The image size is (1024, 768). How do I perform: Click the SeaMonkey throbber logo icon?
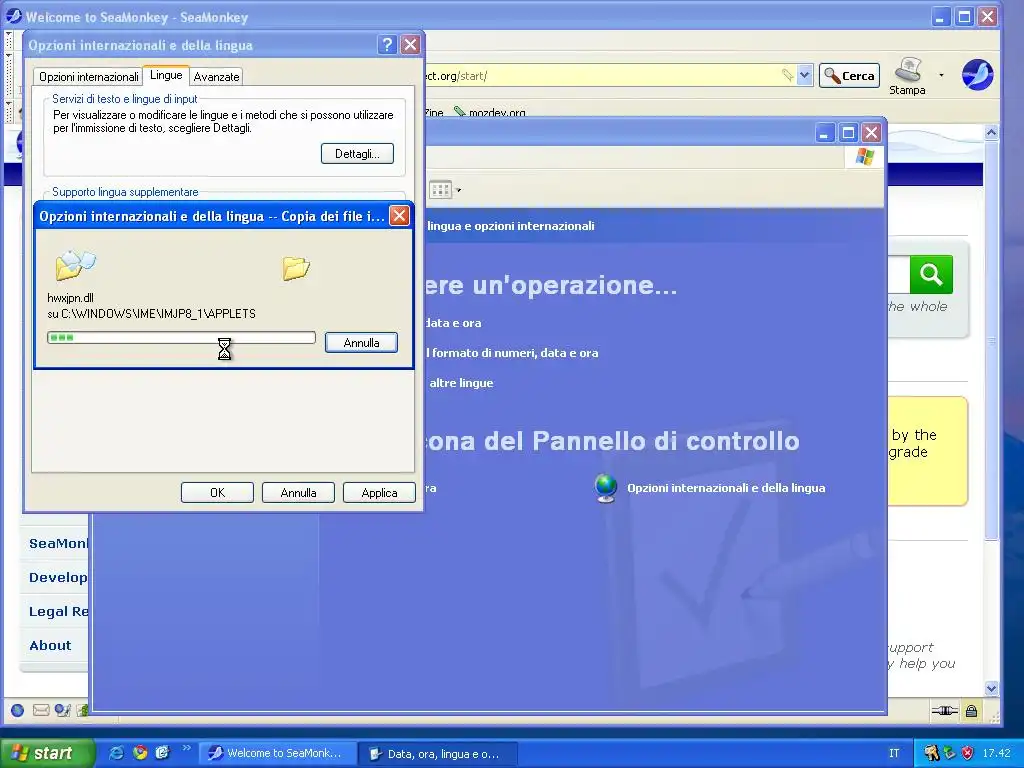[x=977, y=74]
